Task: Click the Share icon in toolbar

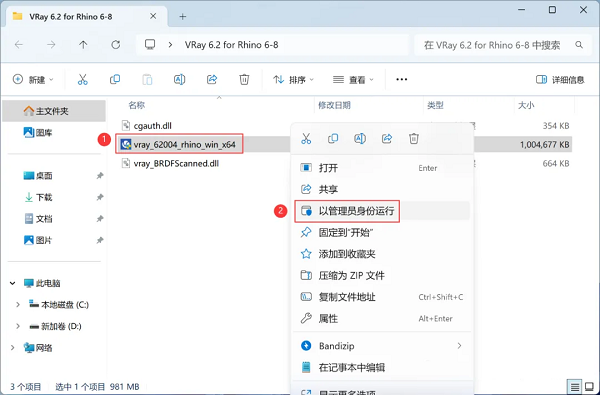Action: [212, 79]
